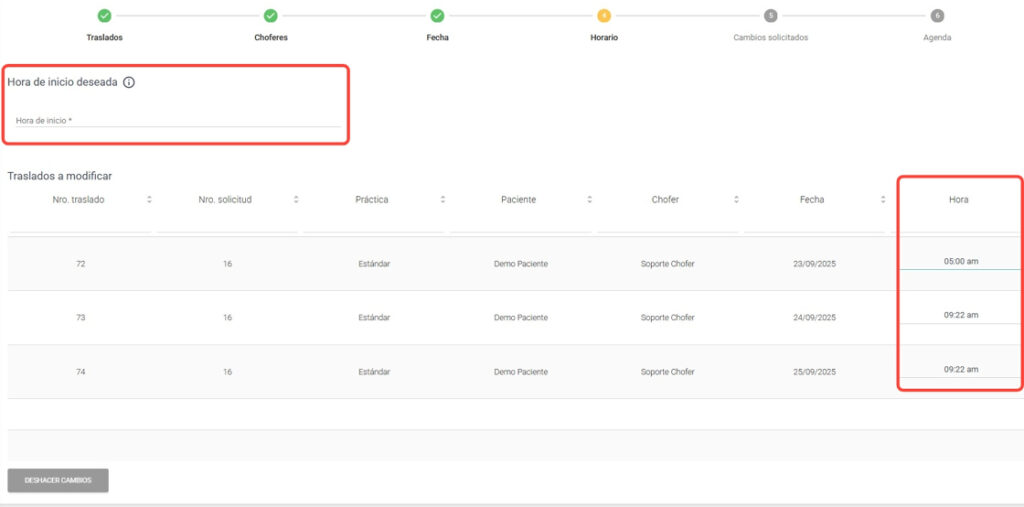
Task: Click the Traslados step checkmark icon
Action: [105, 16]
